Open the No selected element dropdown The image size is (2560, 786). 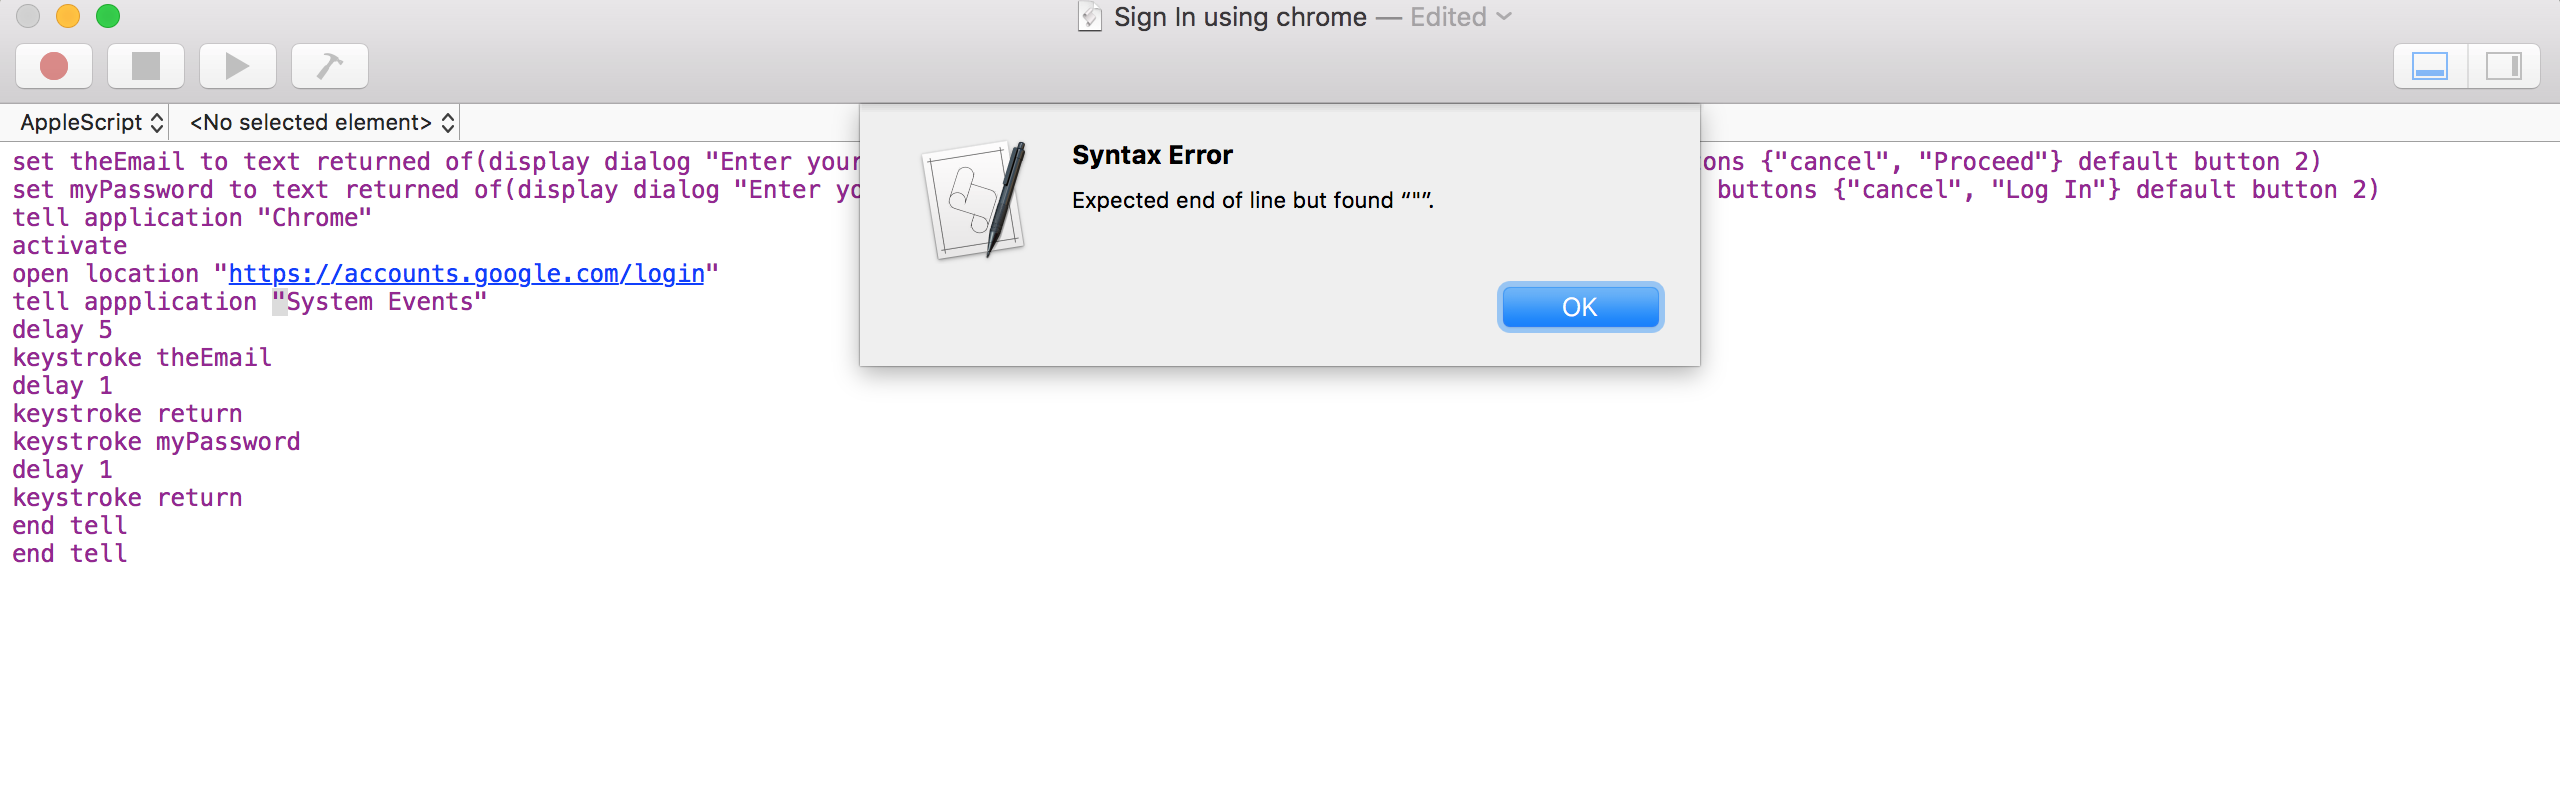click(x=322, y=122)
